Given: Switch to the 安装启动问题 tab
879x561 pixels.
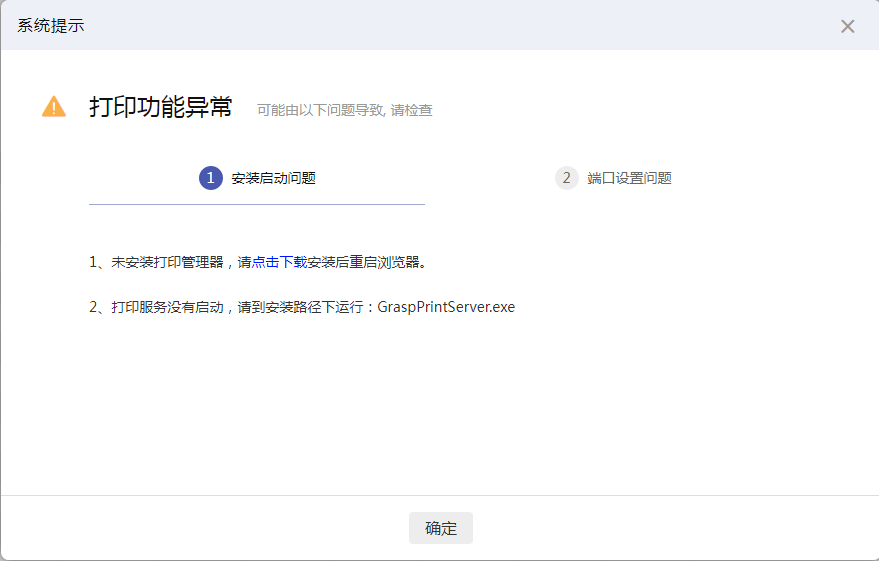Looking at the screenshot, I should pyautogui.click(x=257, y=178).
